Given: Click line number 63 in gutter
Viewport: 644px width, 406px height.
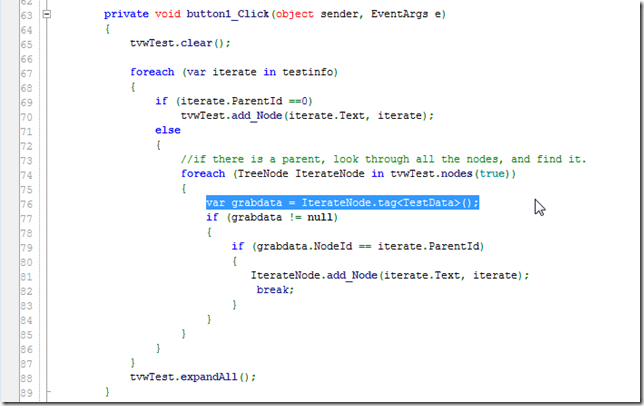Looking at the screenshot, I should tap(26, 16).
